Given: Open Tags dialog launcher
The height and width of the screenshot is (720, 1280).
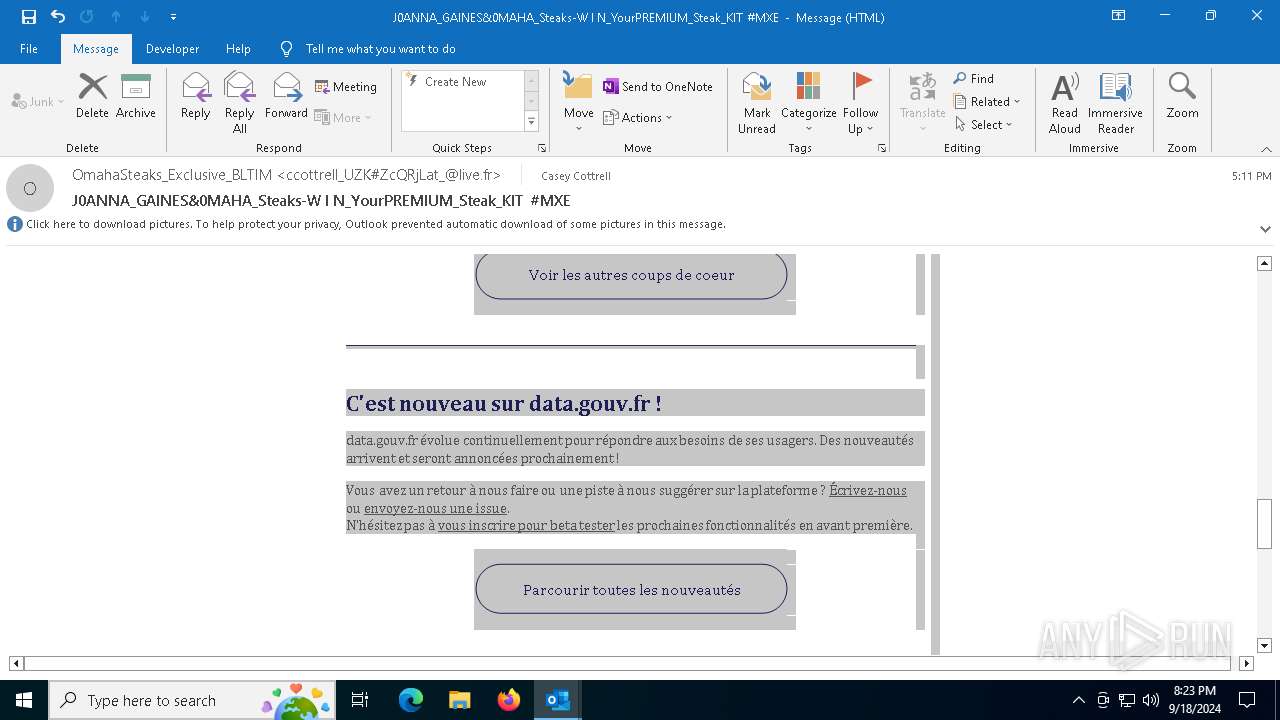Looking at the screenshot, I should 882,148.
